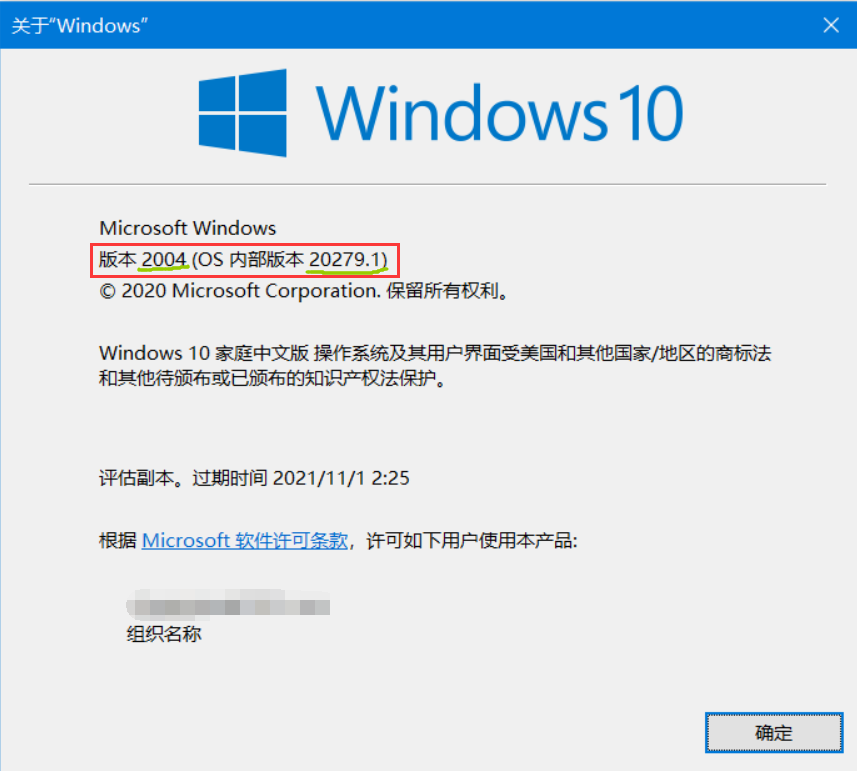Image resolution: width=857 pixels, height=771 pixels.
Task: Click the 版本 label in the red box
Action: pos(118,259)
